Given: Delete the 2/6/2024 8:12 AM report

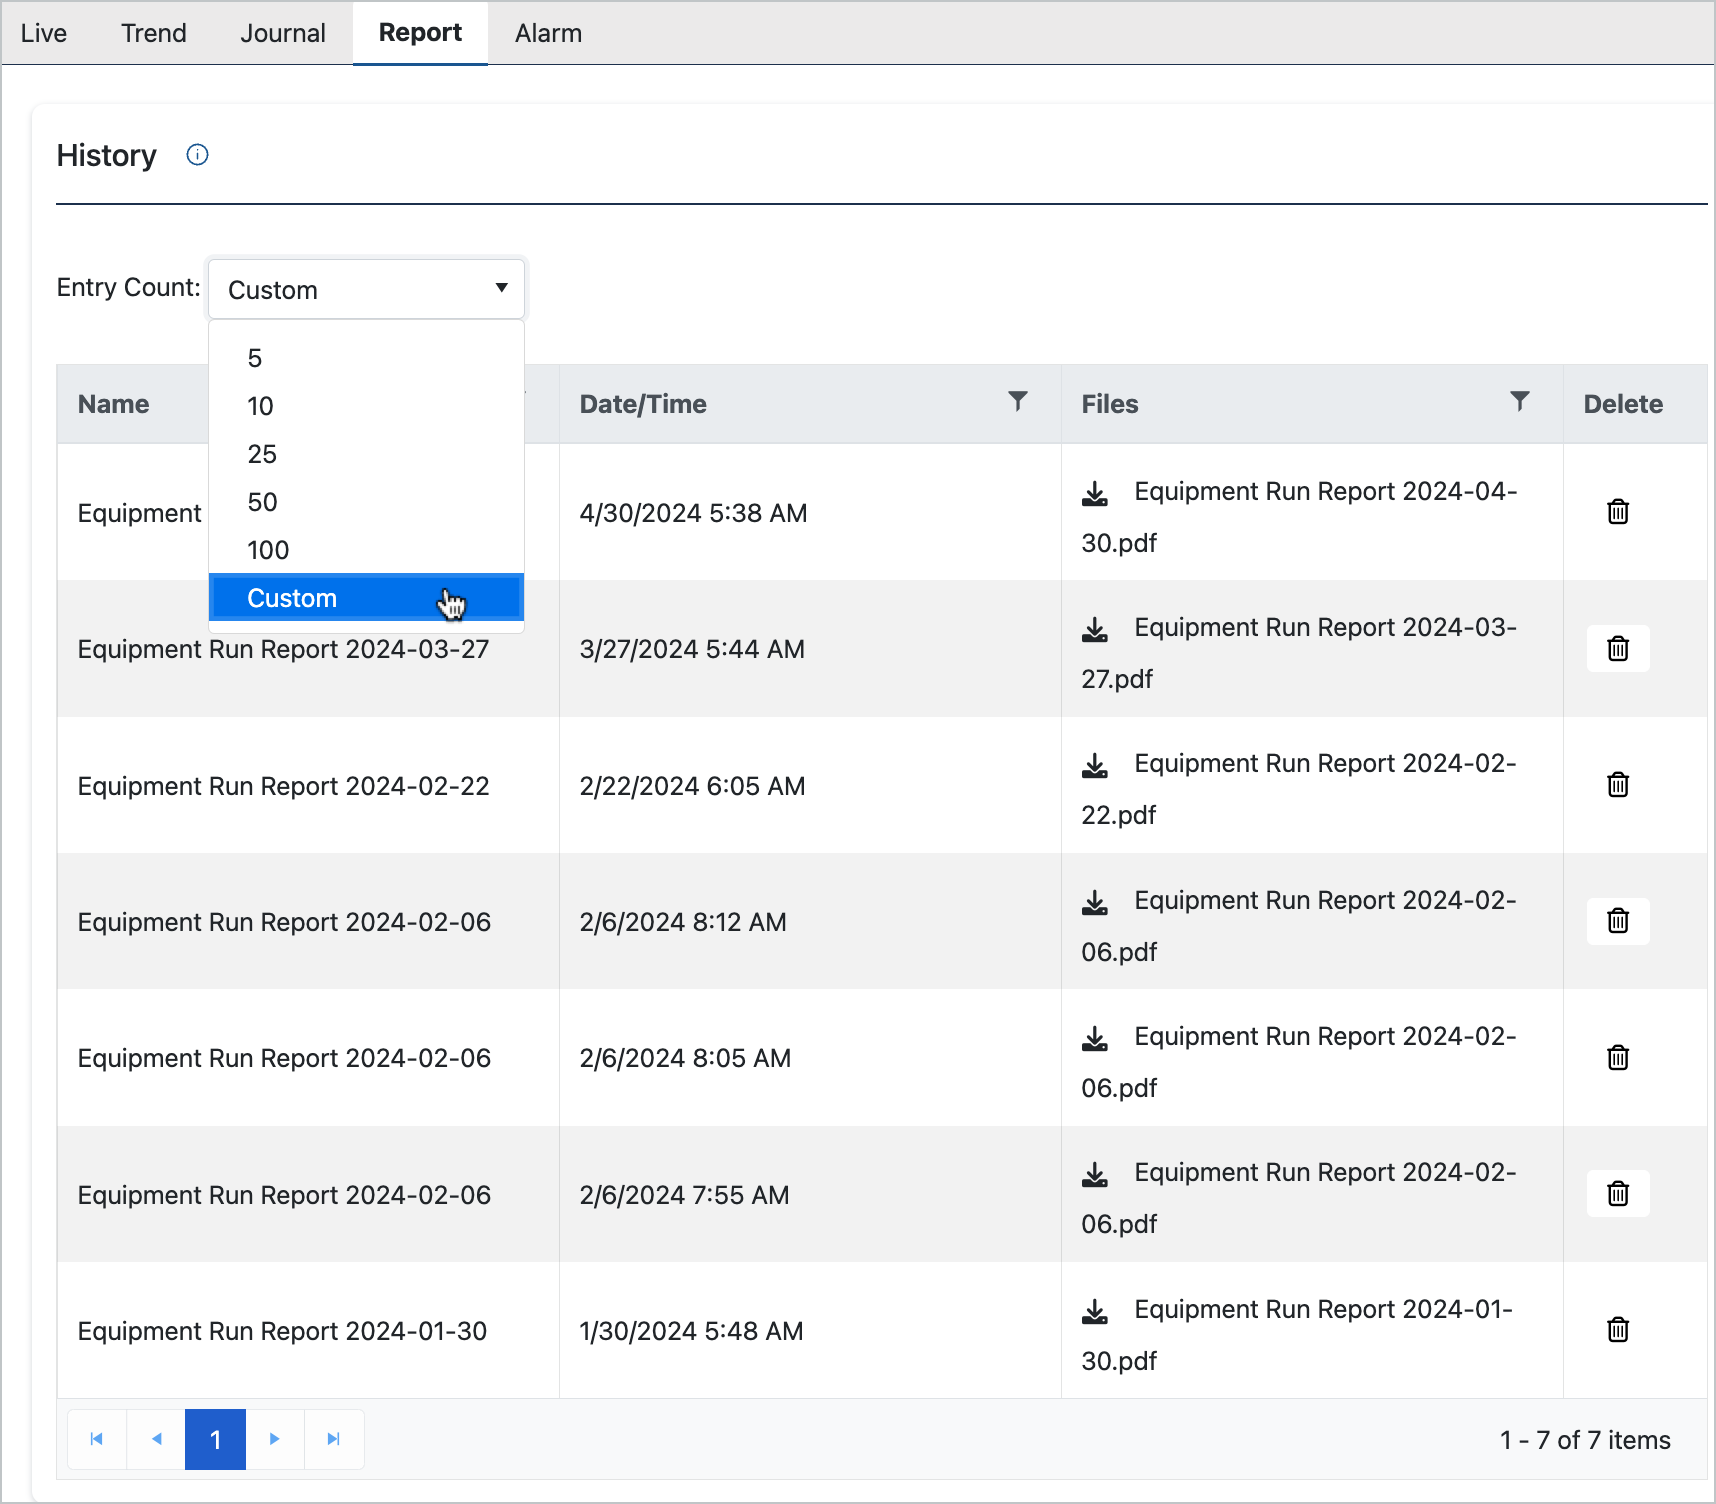Looking at the screenshot, I should click(1617, 921).
